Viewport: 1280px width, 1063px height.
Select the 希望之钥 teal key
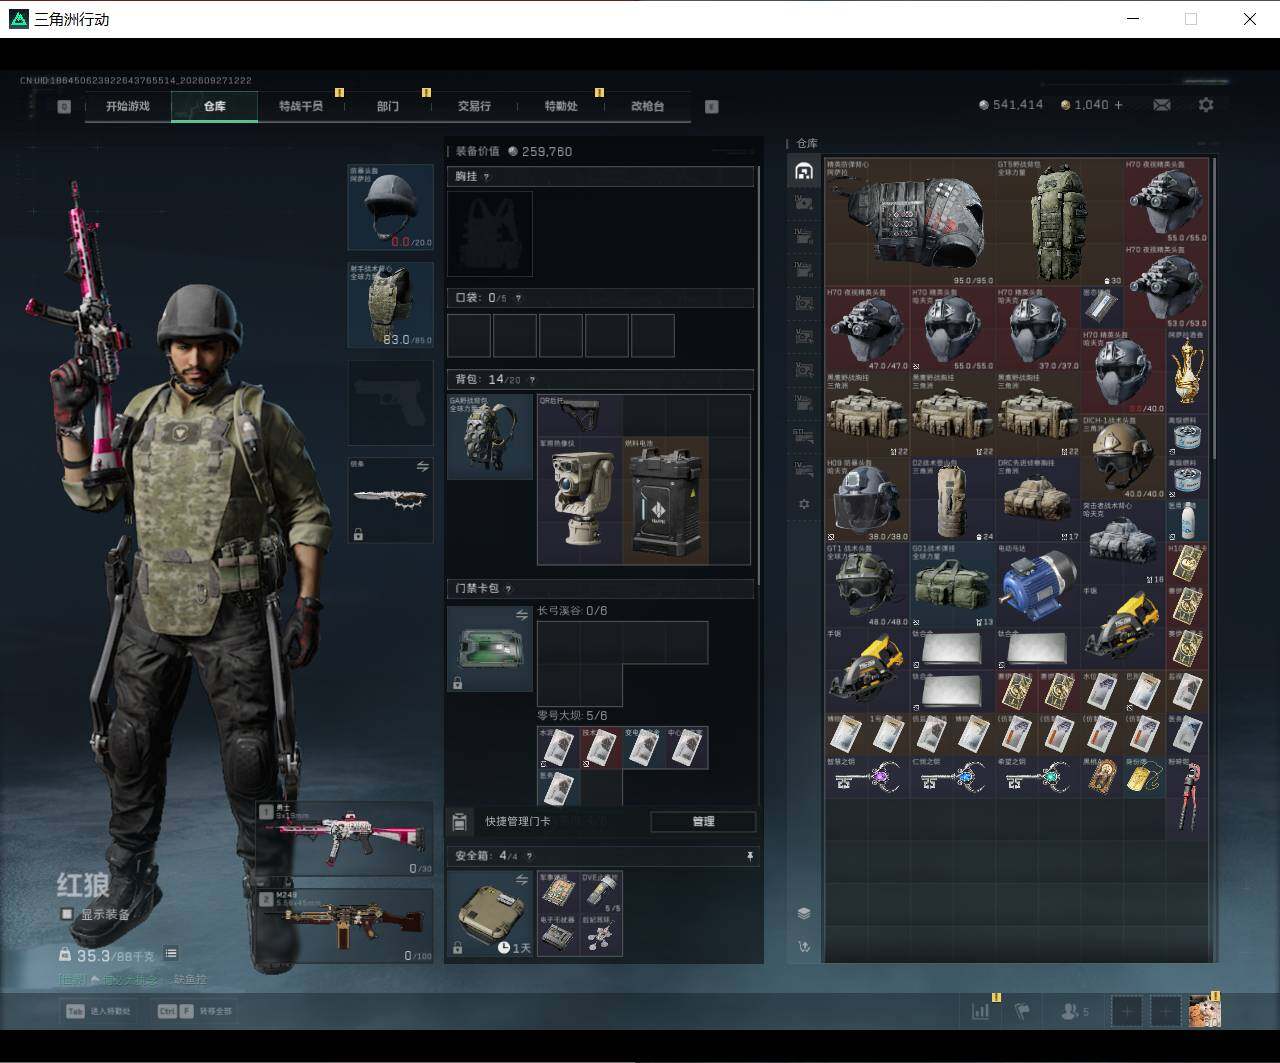coord(1038,777)
